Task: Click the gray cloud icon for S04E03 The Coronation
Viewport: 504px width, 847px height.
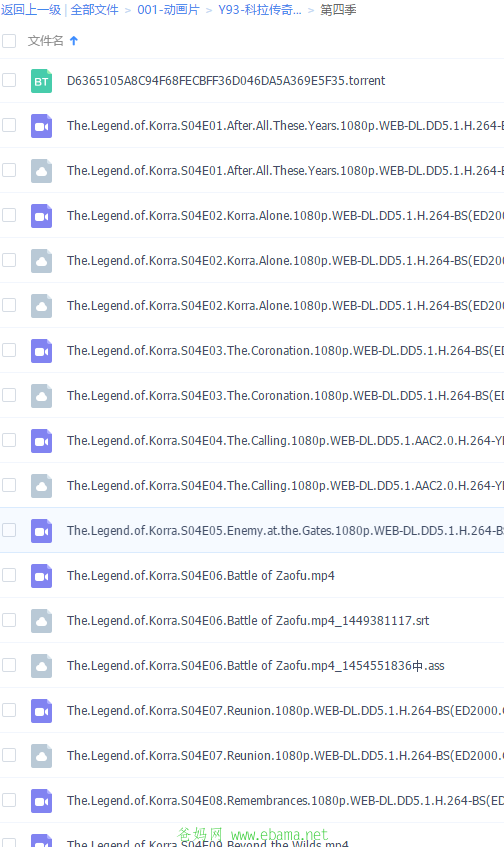Action: coord(42,396)
